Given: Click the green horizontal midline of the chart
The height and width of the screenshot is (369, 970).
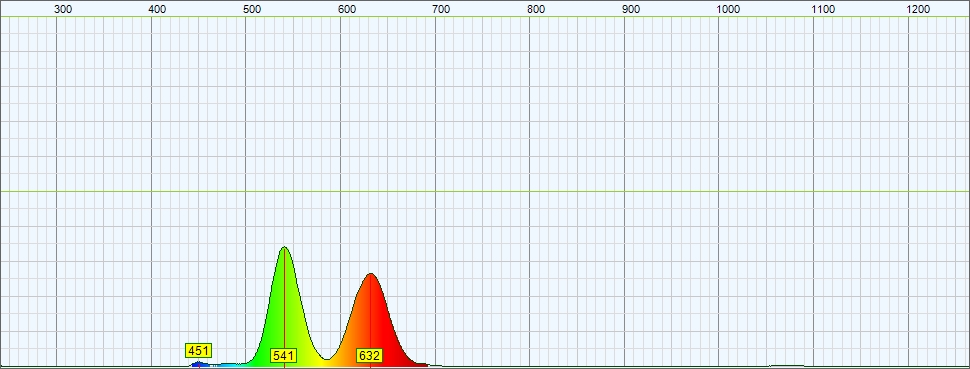Looking at the screenshot, I should [x=485, y=191].
